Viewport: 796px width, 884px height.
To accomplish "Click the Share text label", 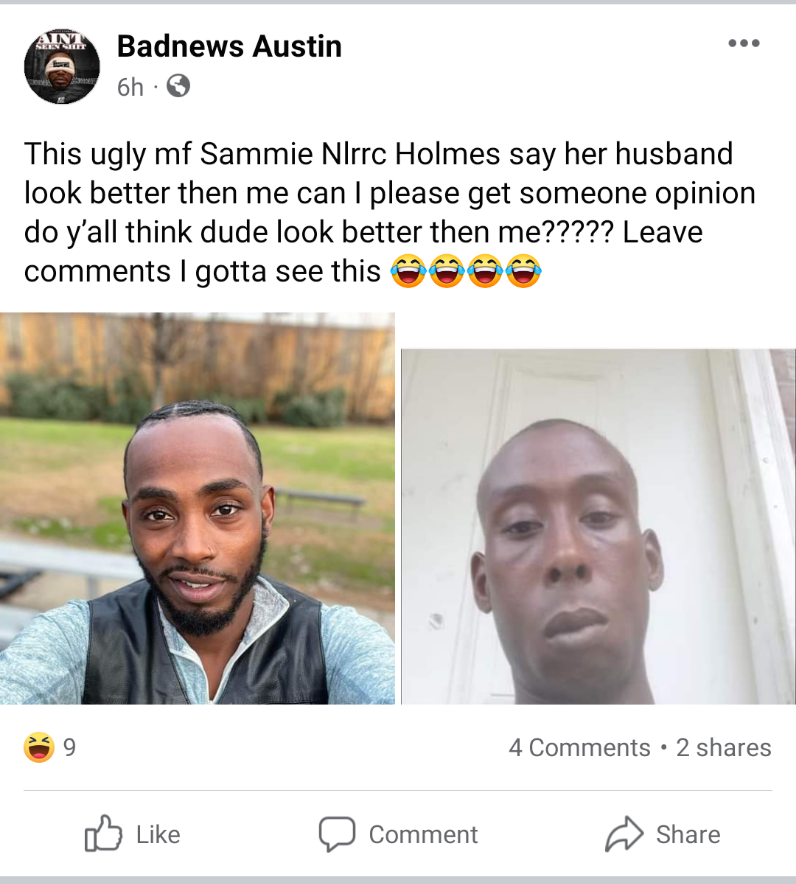I will tap(688, 834).
